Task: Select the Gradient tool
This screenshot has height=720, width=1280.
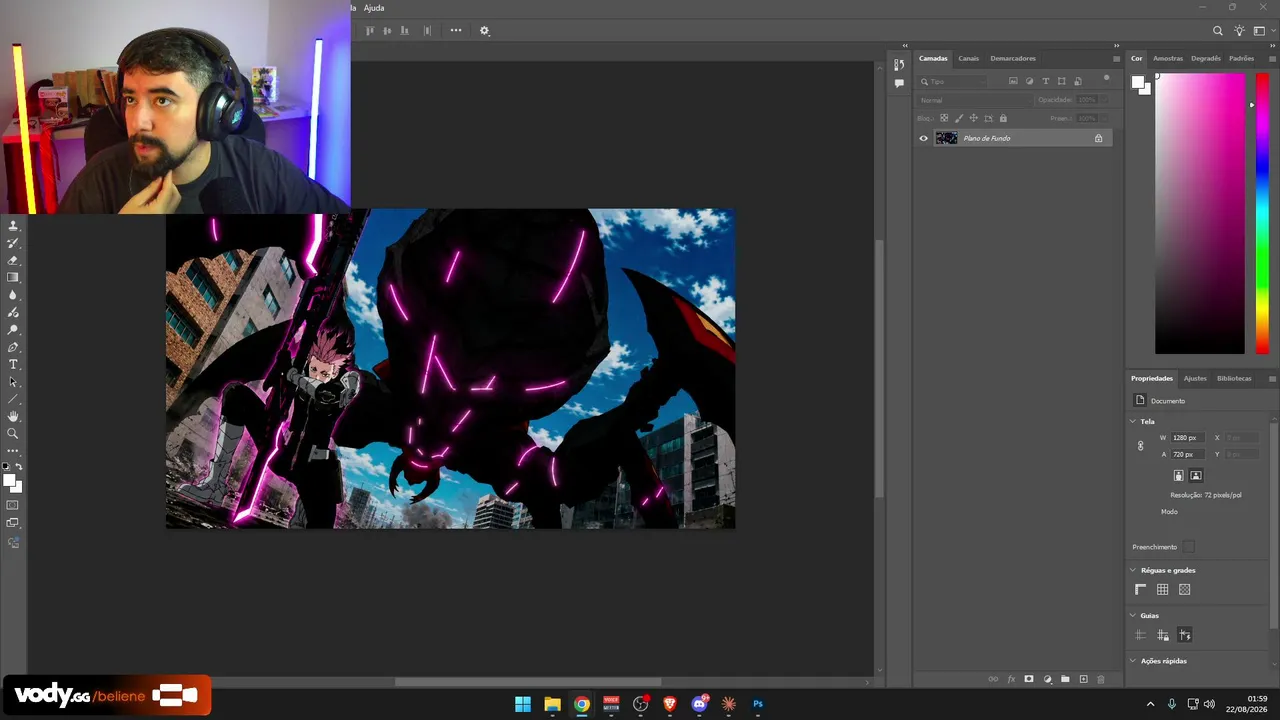Action: (x=13, y=278)
